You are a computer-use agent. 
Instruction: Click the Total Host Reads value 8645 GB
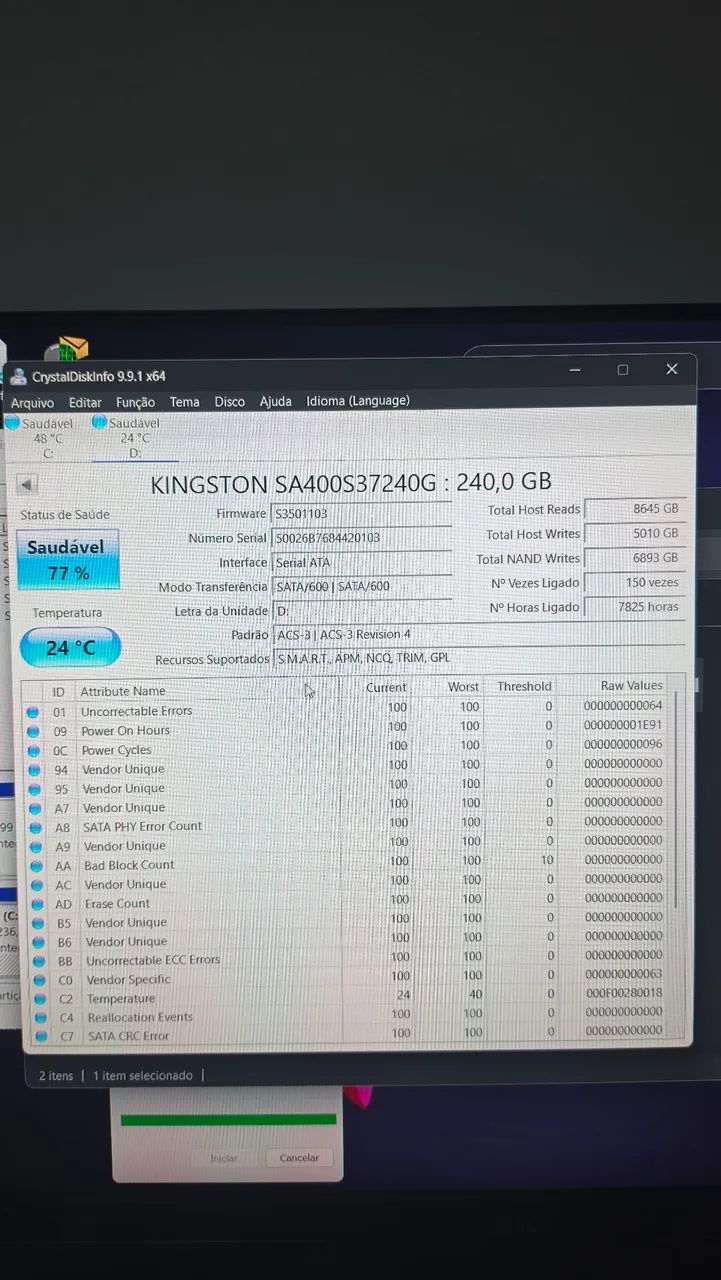pyautogui.click(x=635, y=509)
